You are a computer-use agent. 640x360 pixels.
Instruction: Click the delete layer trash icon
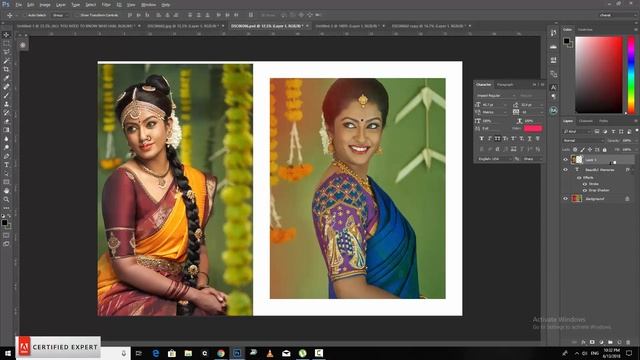click(628, 342)
